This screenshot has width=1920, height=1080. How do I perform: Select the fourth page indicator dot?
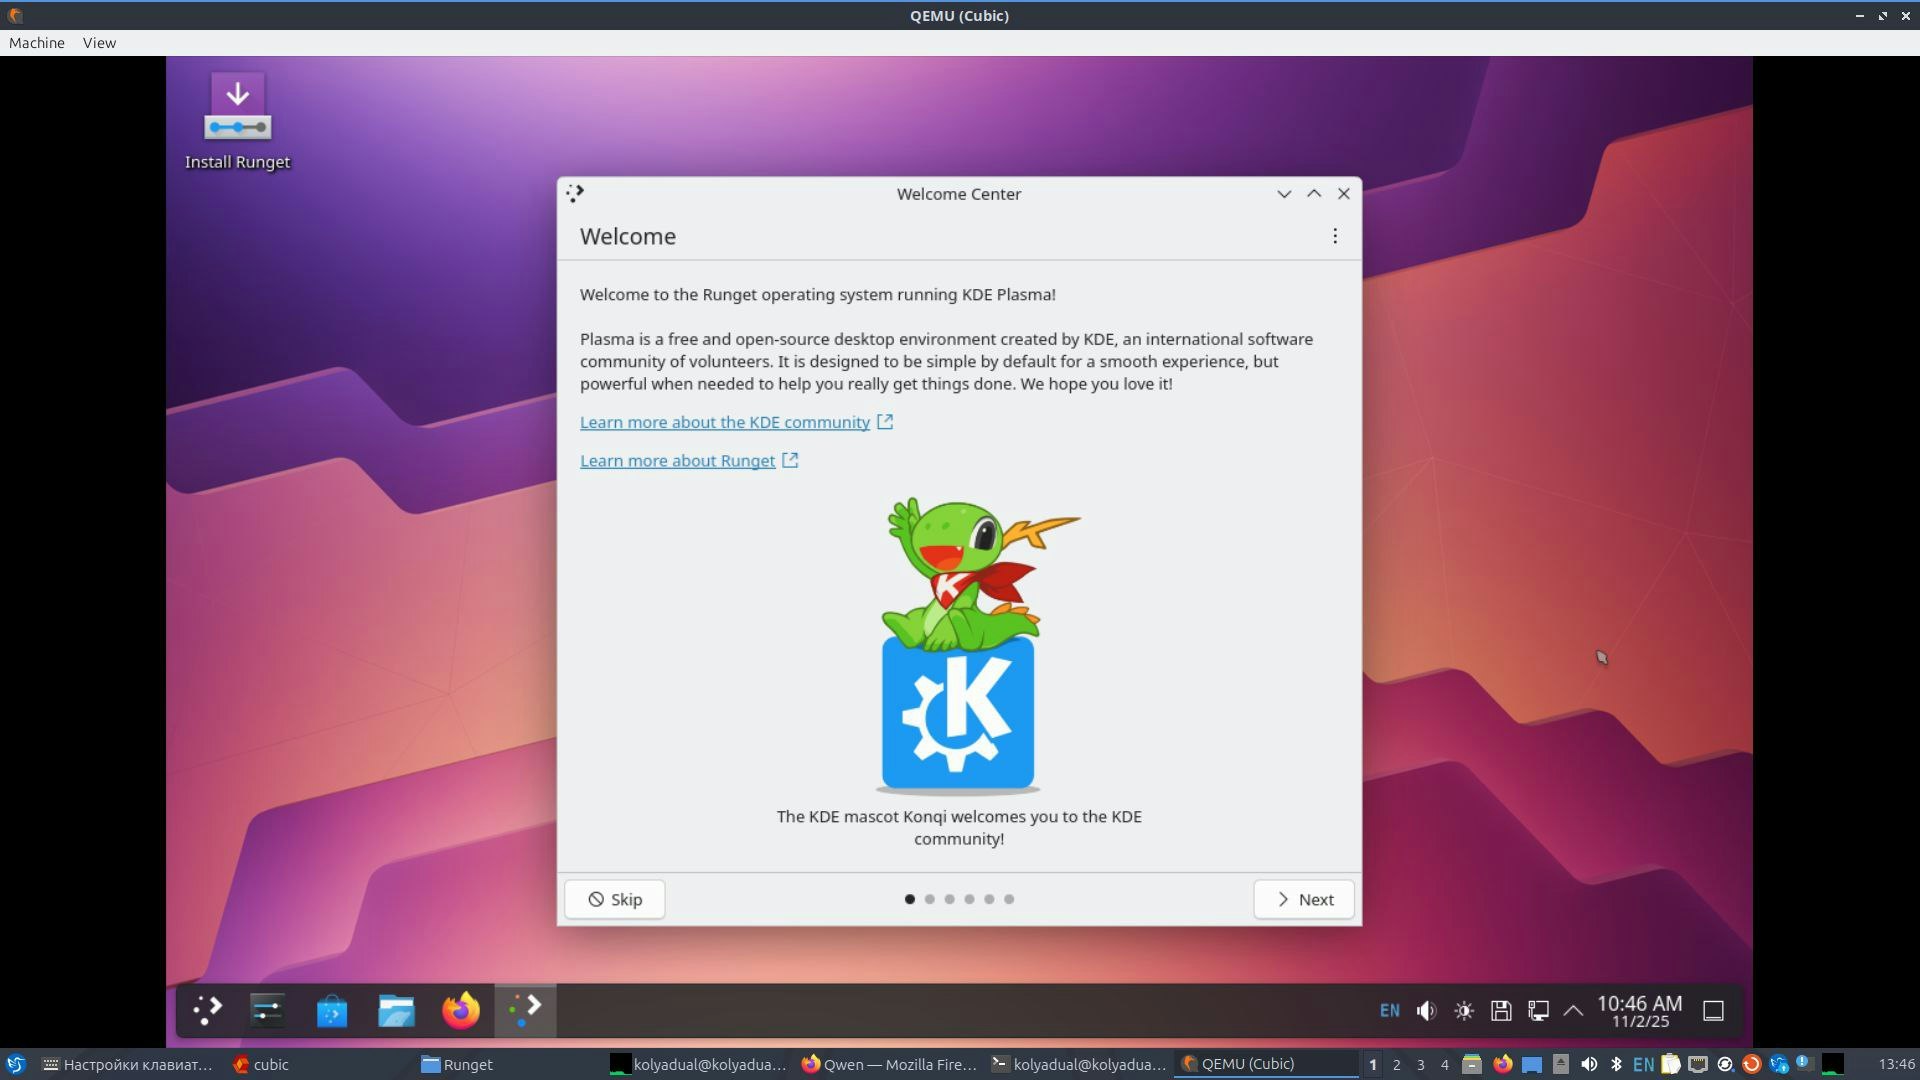pos(969,899)
